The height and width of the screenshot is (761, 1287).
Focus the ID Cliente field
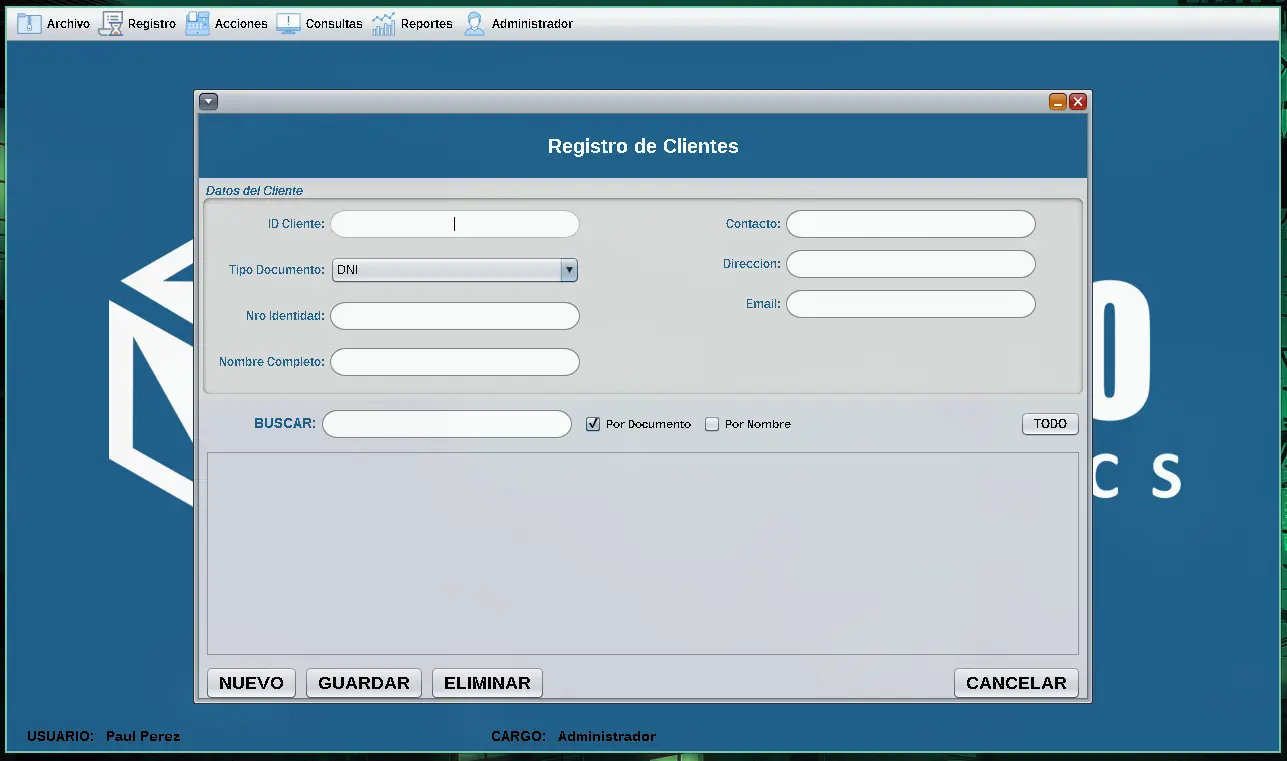(x=455, y=224)
